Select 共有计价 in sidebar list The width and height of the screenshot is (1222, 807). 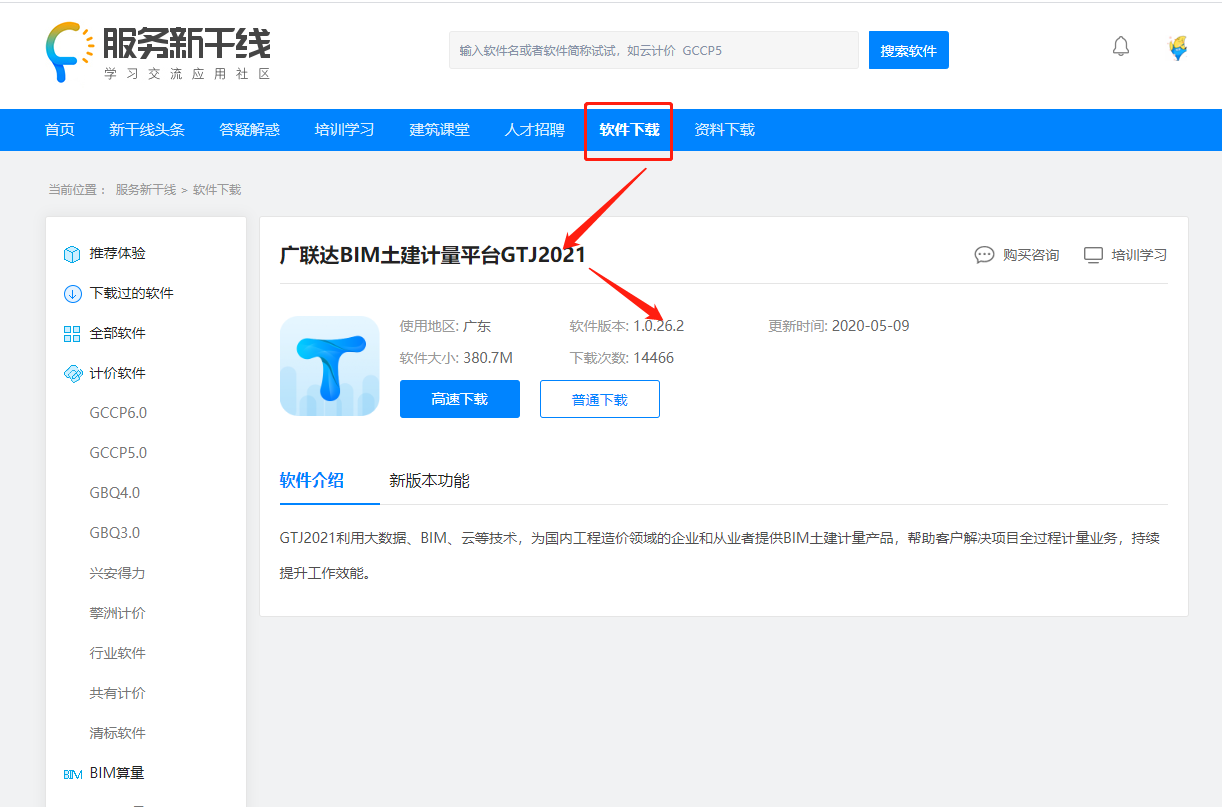pyautogui.click(x=118, y=693)
